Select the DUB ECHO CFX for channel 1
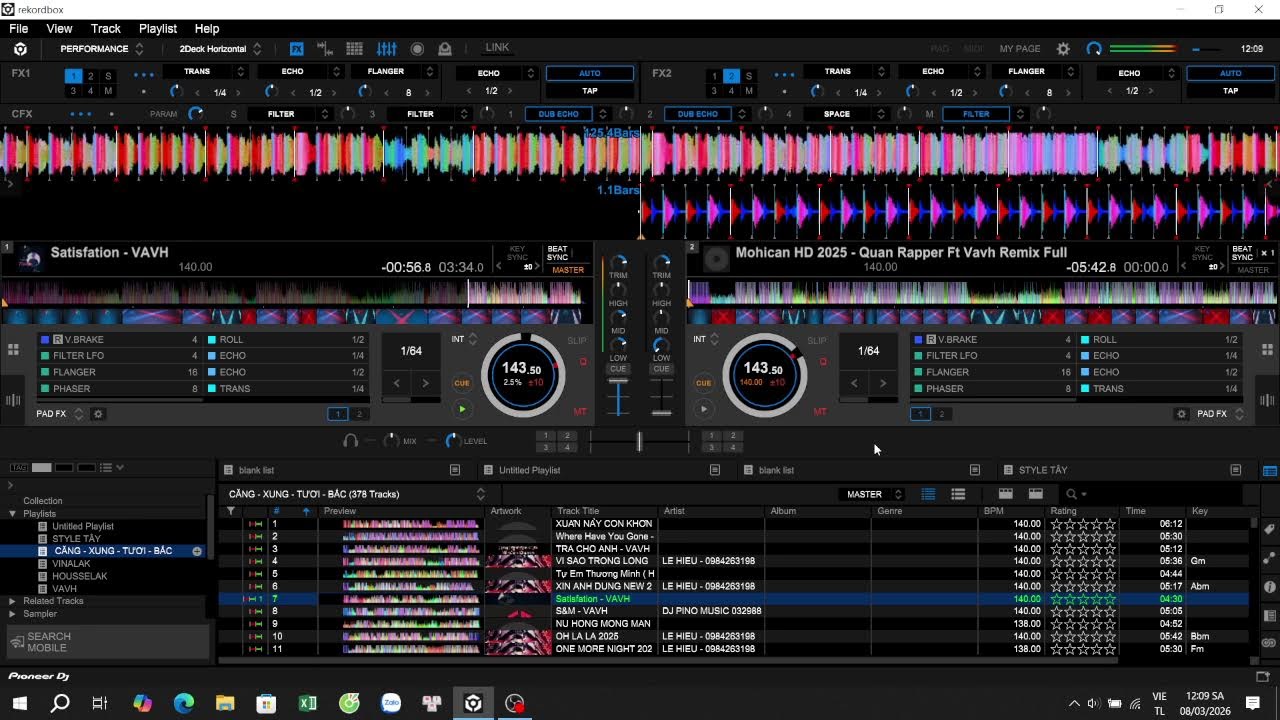1280x720 pixels. [x=558, y=114]
